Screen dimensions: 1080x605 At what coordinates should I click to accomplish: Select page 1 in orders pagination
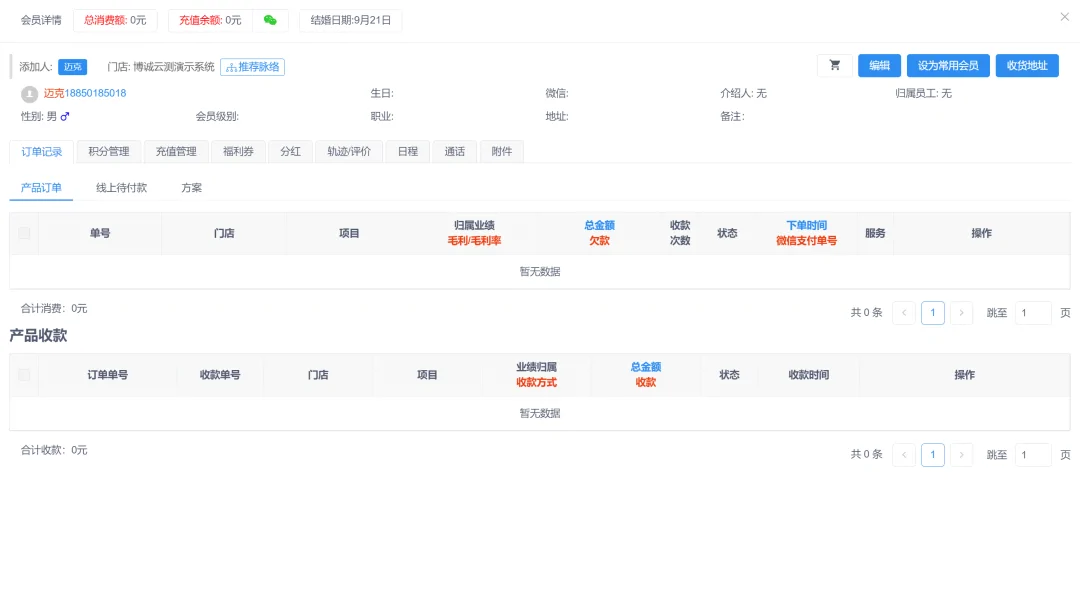[x=933, y=313]
